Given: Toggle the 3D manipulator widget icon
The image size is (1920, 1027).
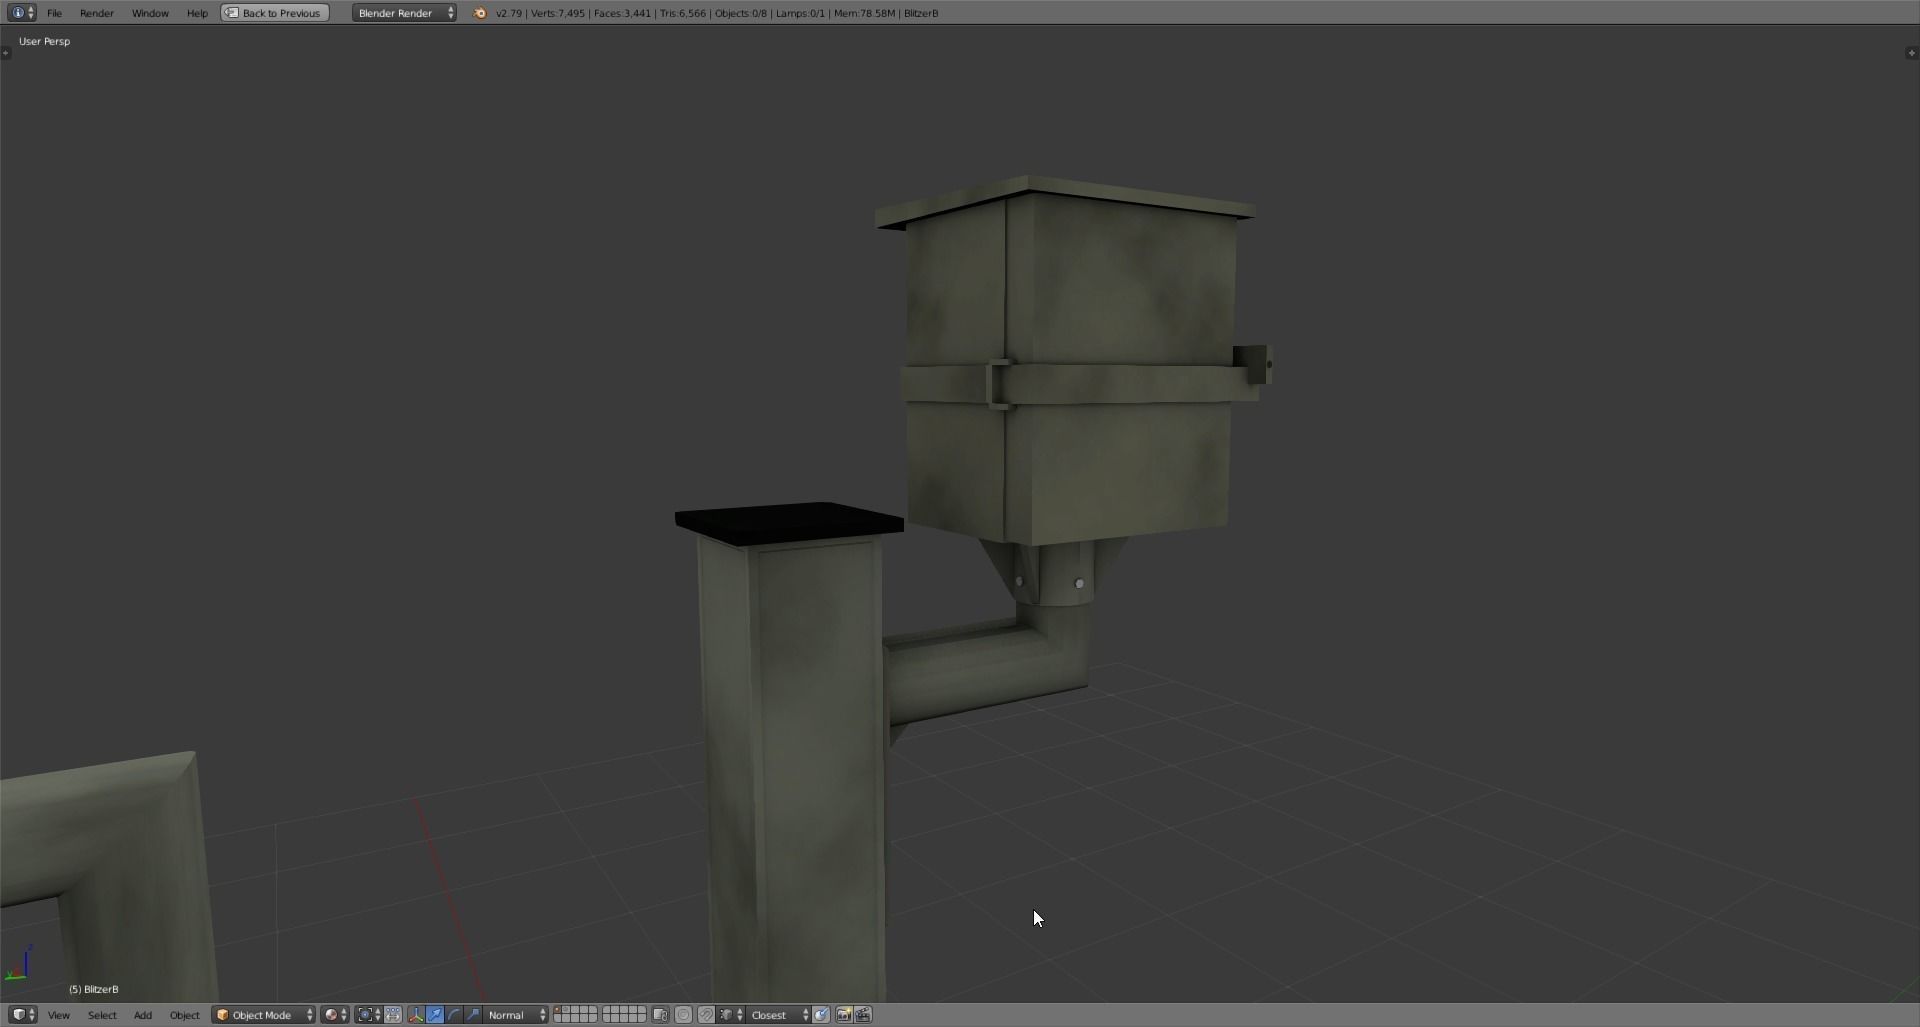Looking at the screenshot, I should tap(416, 1015).
